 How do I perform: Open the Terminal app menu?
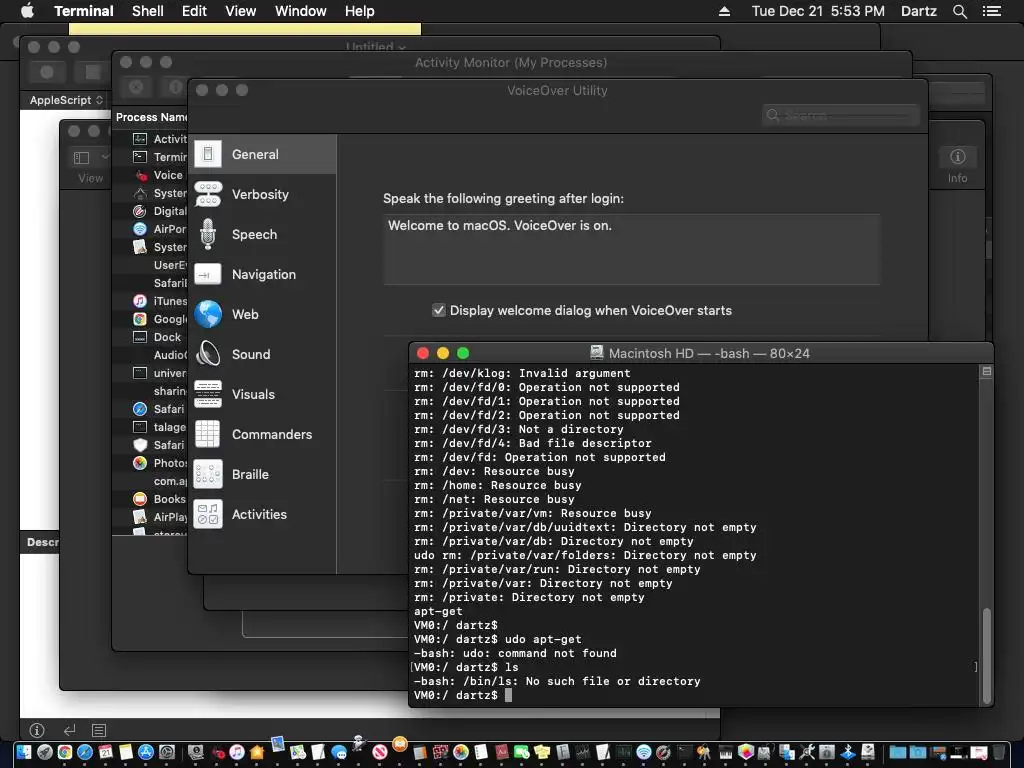point(84,11)
